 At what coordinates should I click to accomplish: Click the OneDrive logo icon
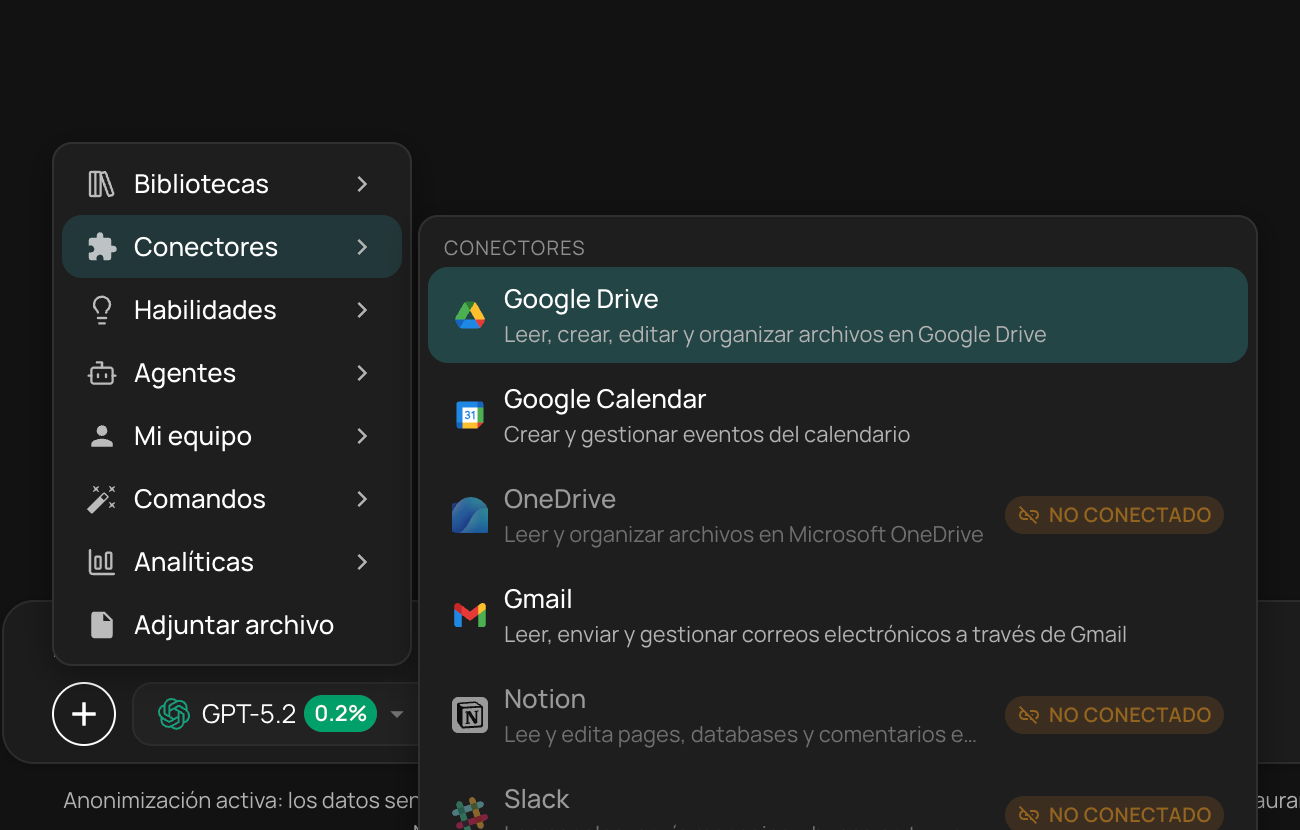[x=470, y=515]
